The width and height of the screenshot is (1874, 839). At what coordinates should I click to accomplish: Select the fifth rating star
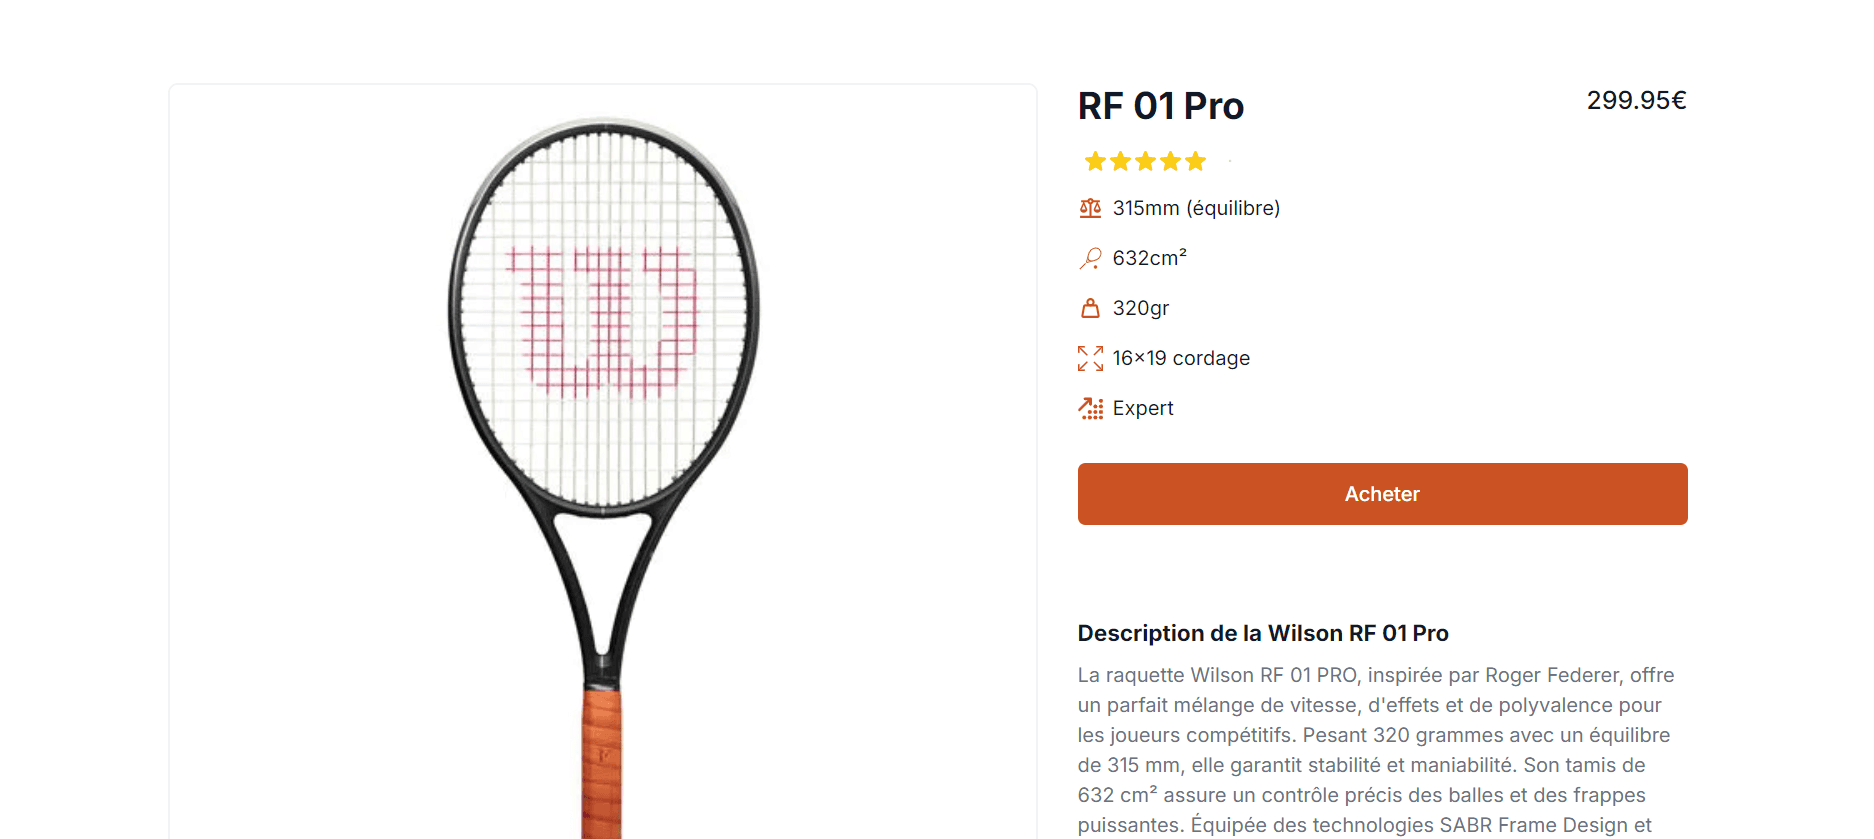(x=1198, y=161)
